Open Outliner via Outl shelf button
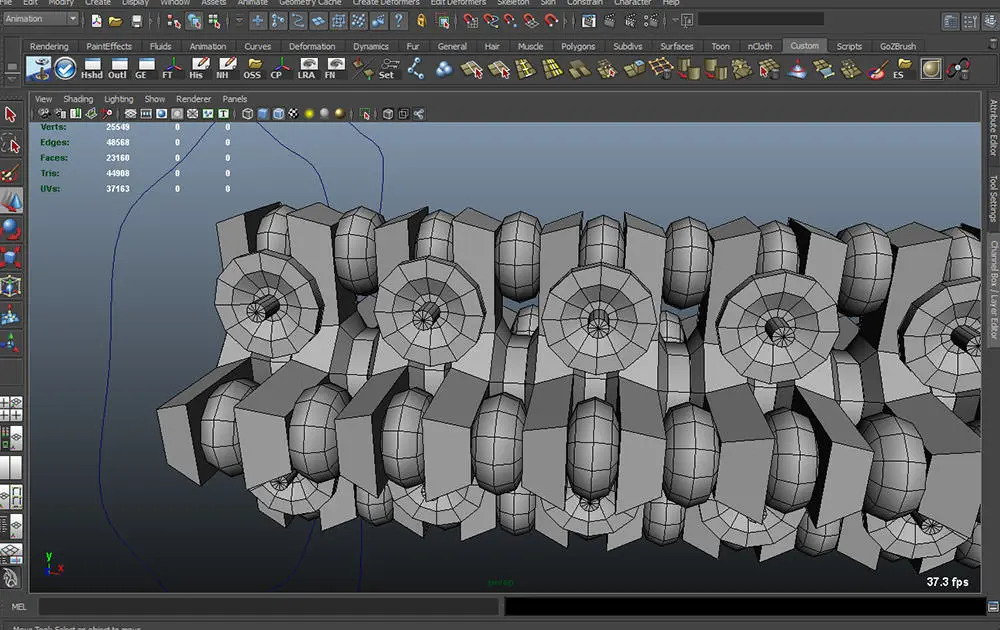The width and height of the screenshot is (1000, 630). [118, 68]
